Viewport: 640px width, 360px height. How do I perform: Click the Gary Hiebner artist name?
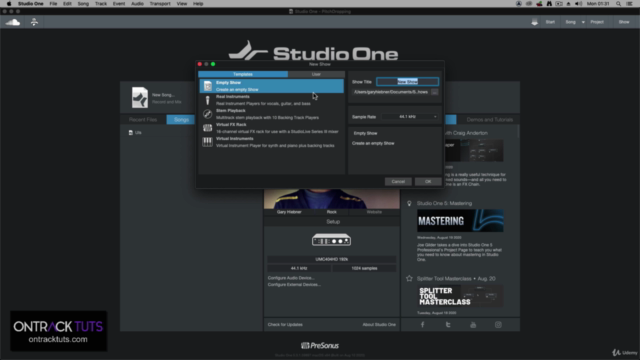(289, 212)
